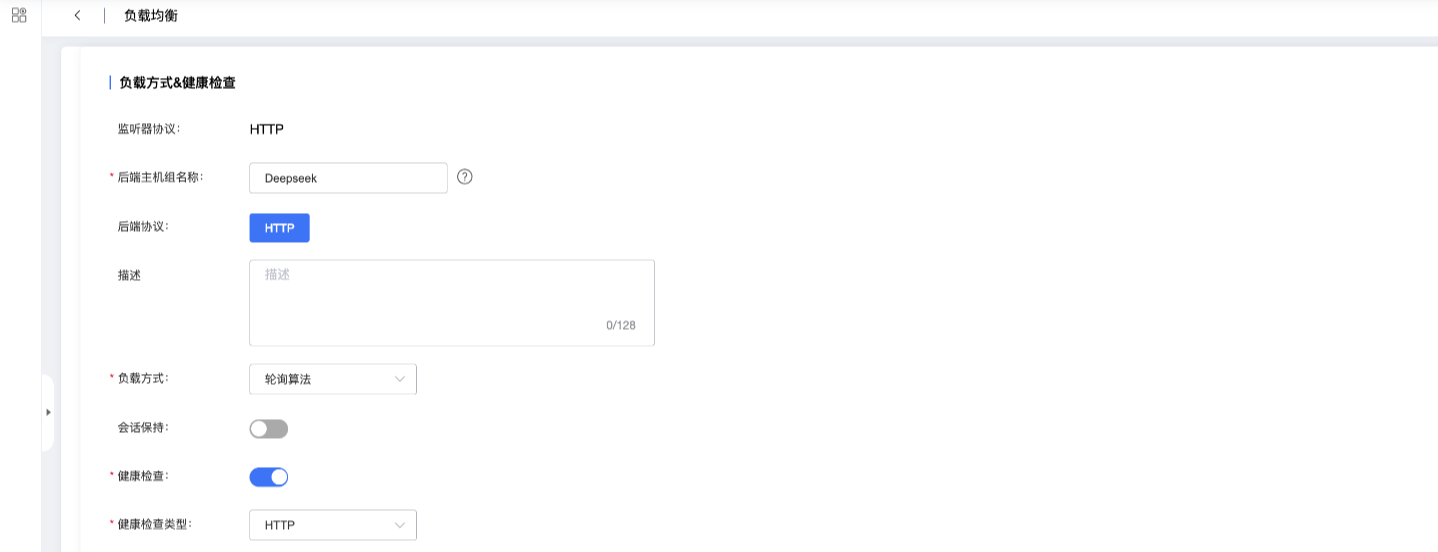Enable the 会话保持 switch
Viewport: 1438px width, 552px height.
point(268,429)
